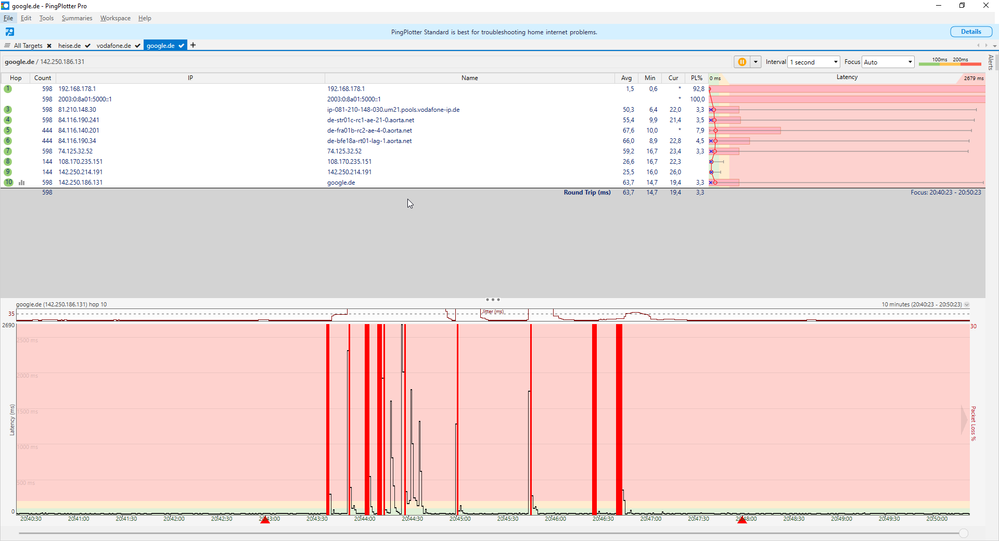
Task: Open the Alerts side panel
Action: coord(991,62)
